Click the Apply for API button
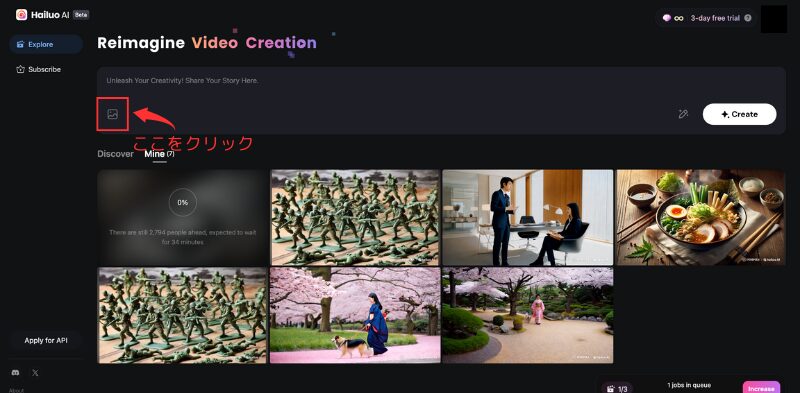 coord(46,340)
